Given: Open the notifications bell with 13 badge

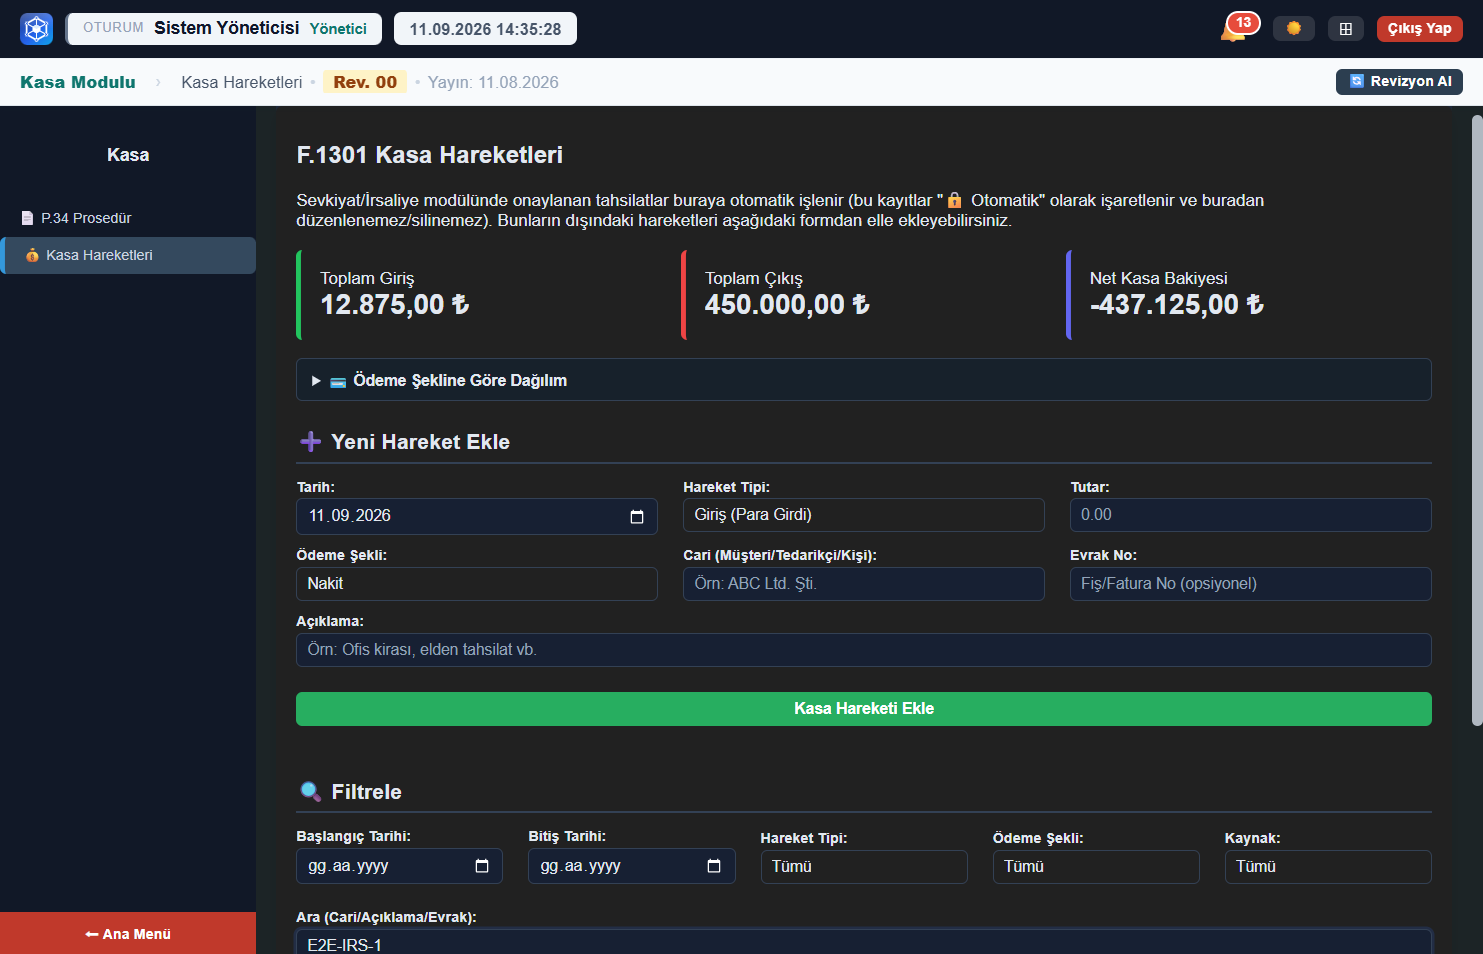Looking at the screenshot, I should pos(1236,28).
